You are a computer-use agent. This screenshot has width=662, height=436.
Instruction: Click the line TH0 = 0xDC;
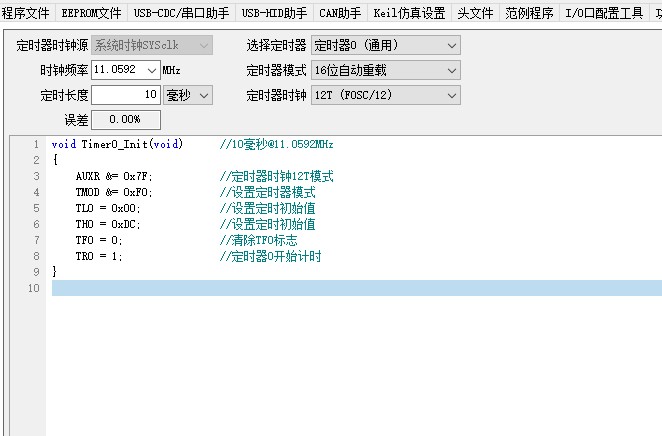coord(108,225)
